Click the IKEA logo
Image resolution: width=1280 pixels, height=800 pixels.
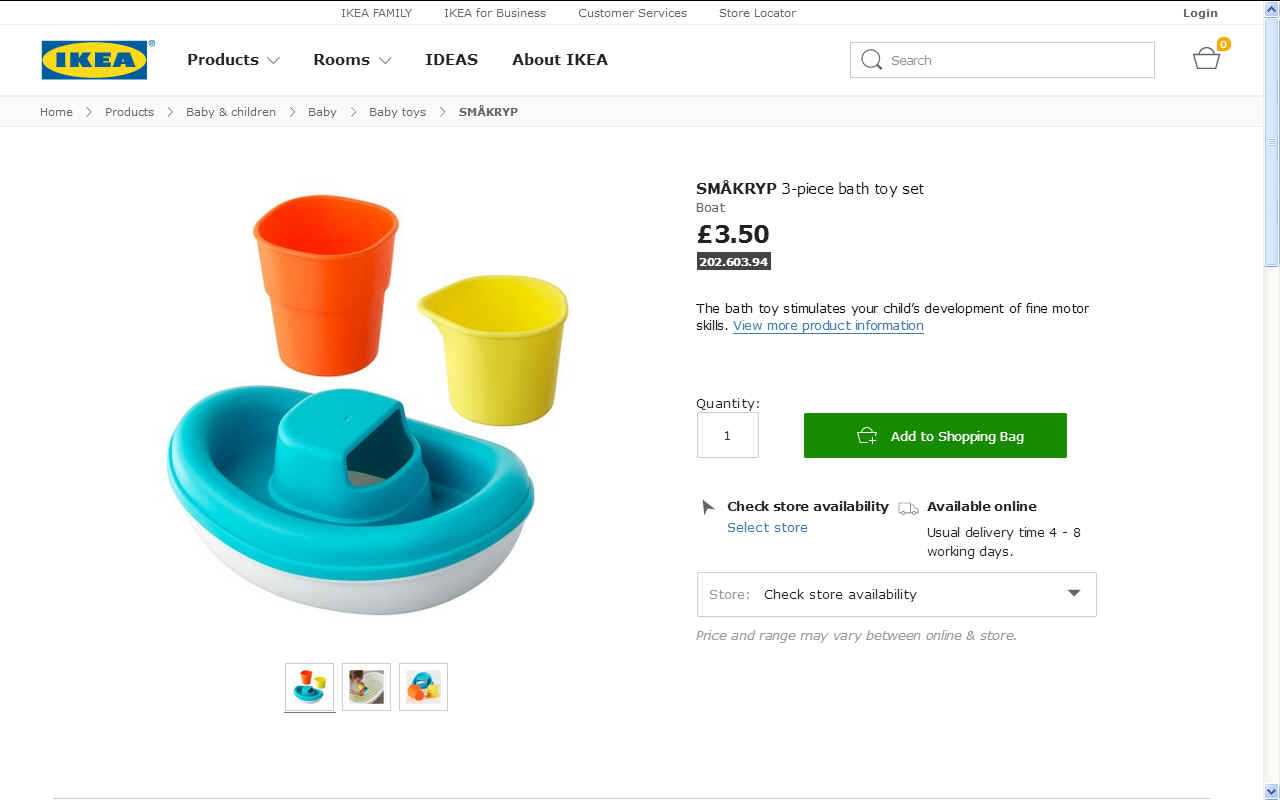coord(95,60)
